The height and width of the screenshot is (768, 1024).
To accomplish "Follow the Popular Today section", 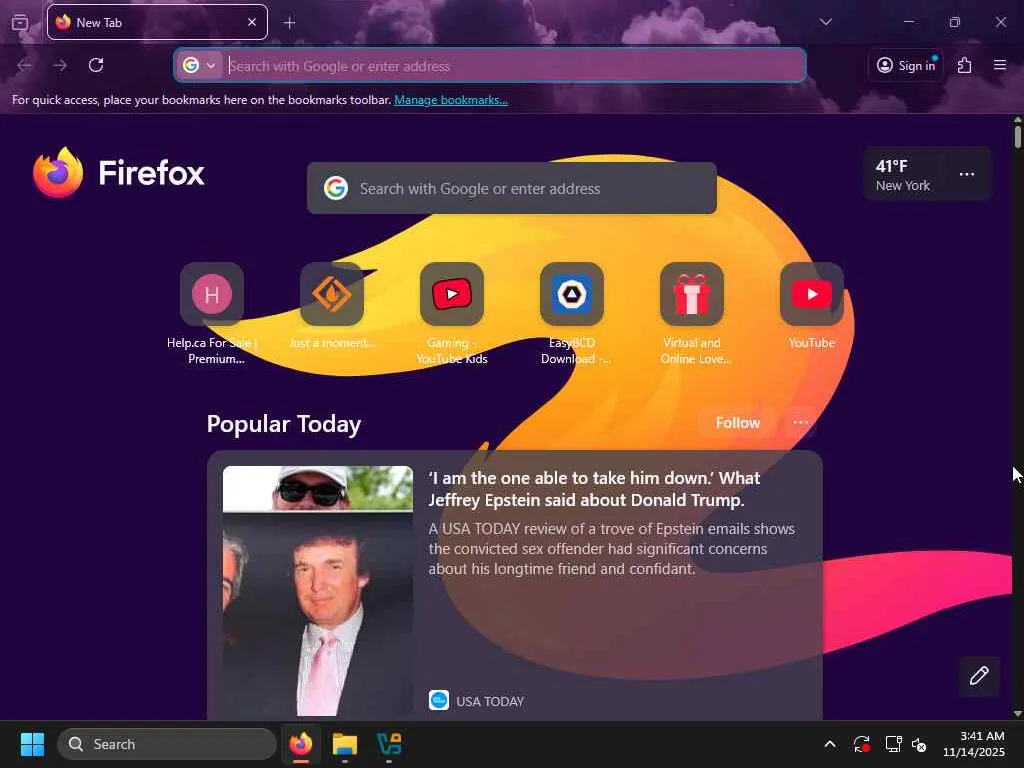I will click(737, 423).
